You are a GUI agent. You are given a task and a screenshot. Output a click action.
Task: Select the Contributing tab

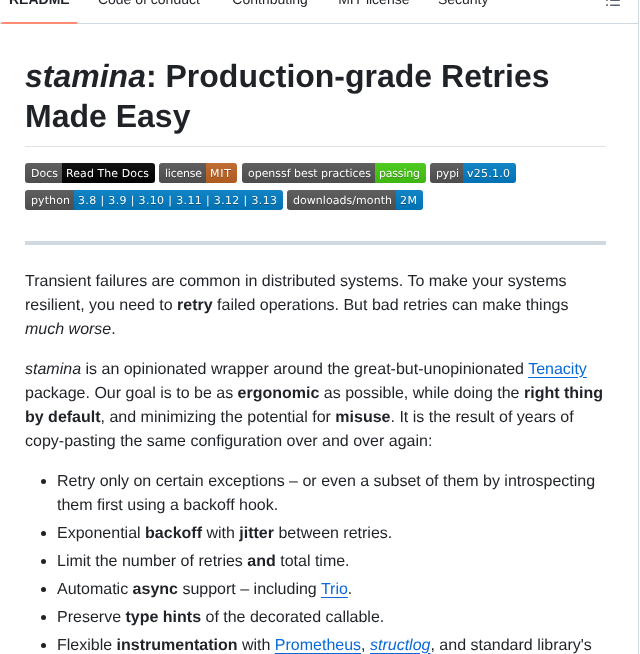tap(270, 3)
